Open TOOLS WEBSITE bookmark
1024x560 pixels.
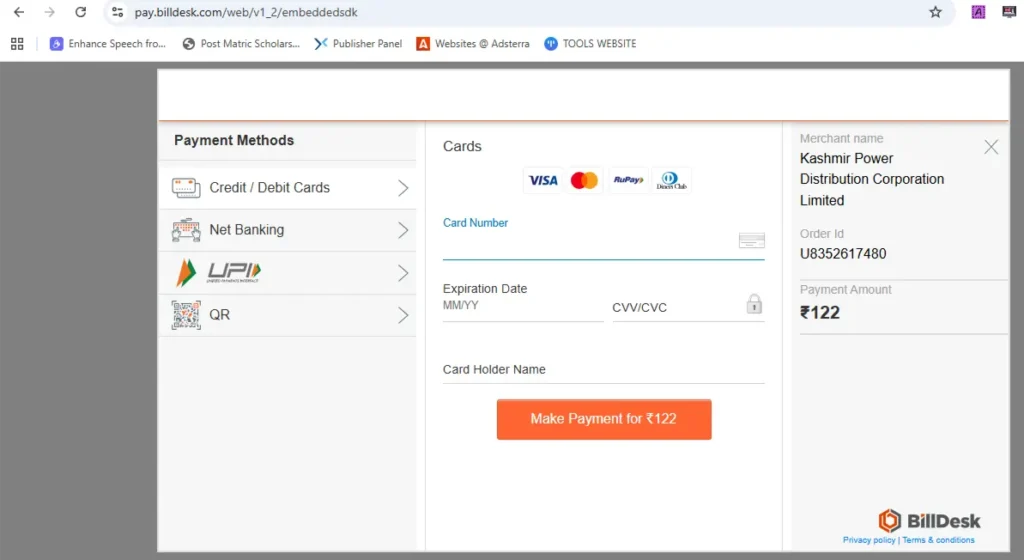pyautogui.click(x=590, y=44)
